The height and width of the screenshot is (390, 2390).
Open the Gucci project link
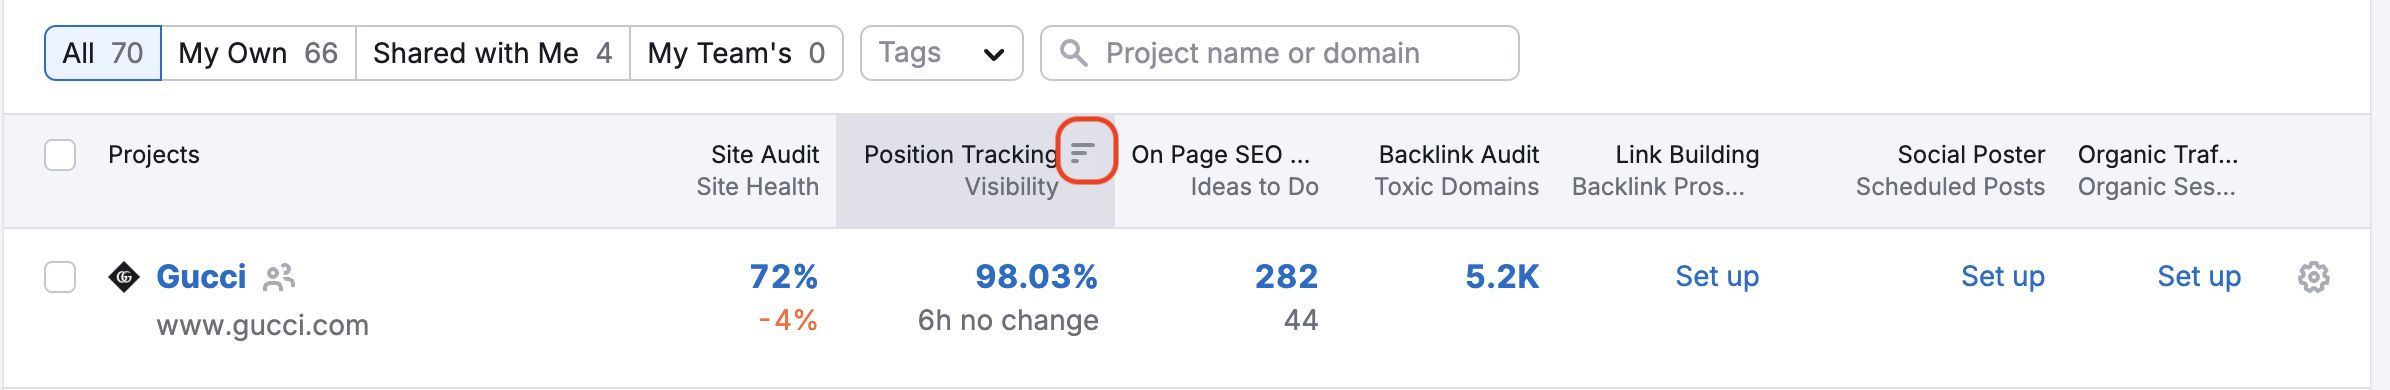(201, 277)
